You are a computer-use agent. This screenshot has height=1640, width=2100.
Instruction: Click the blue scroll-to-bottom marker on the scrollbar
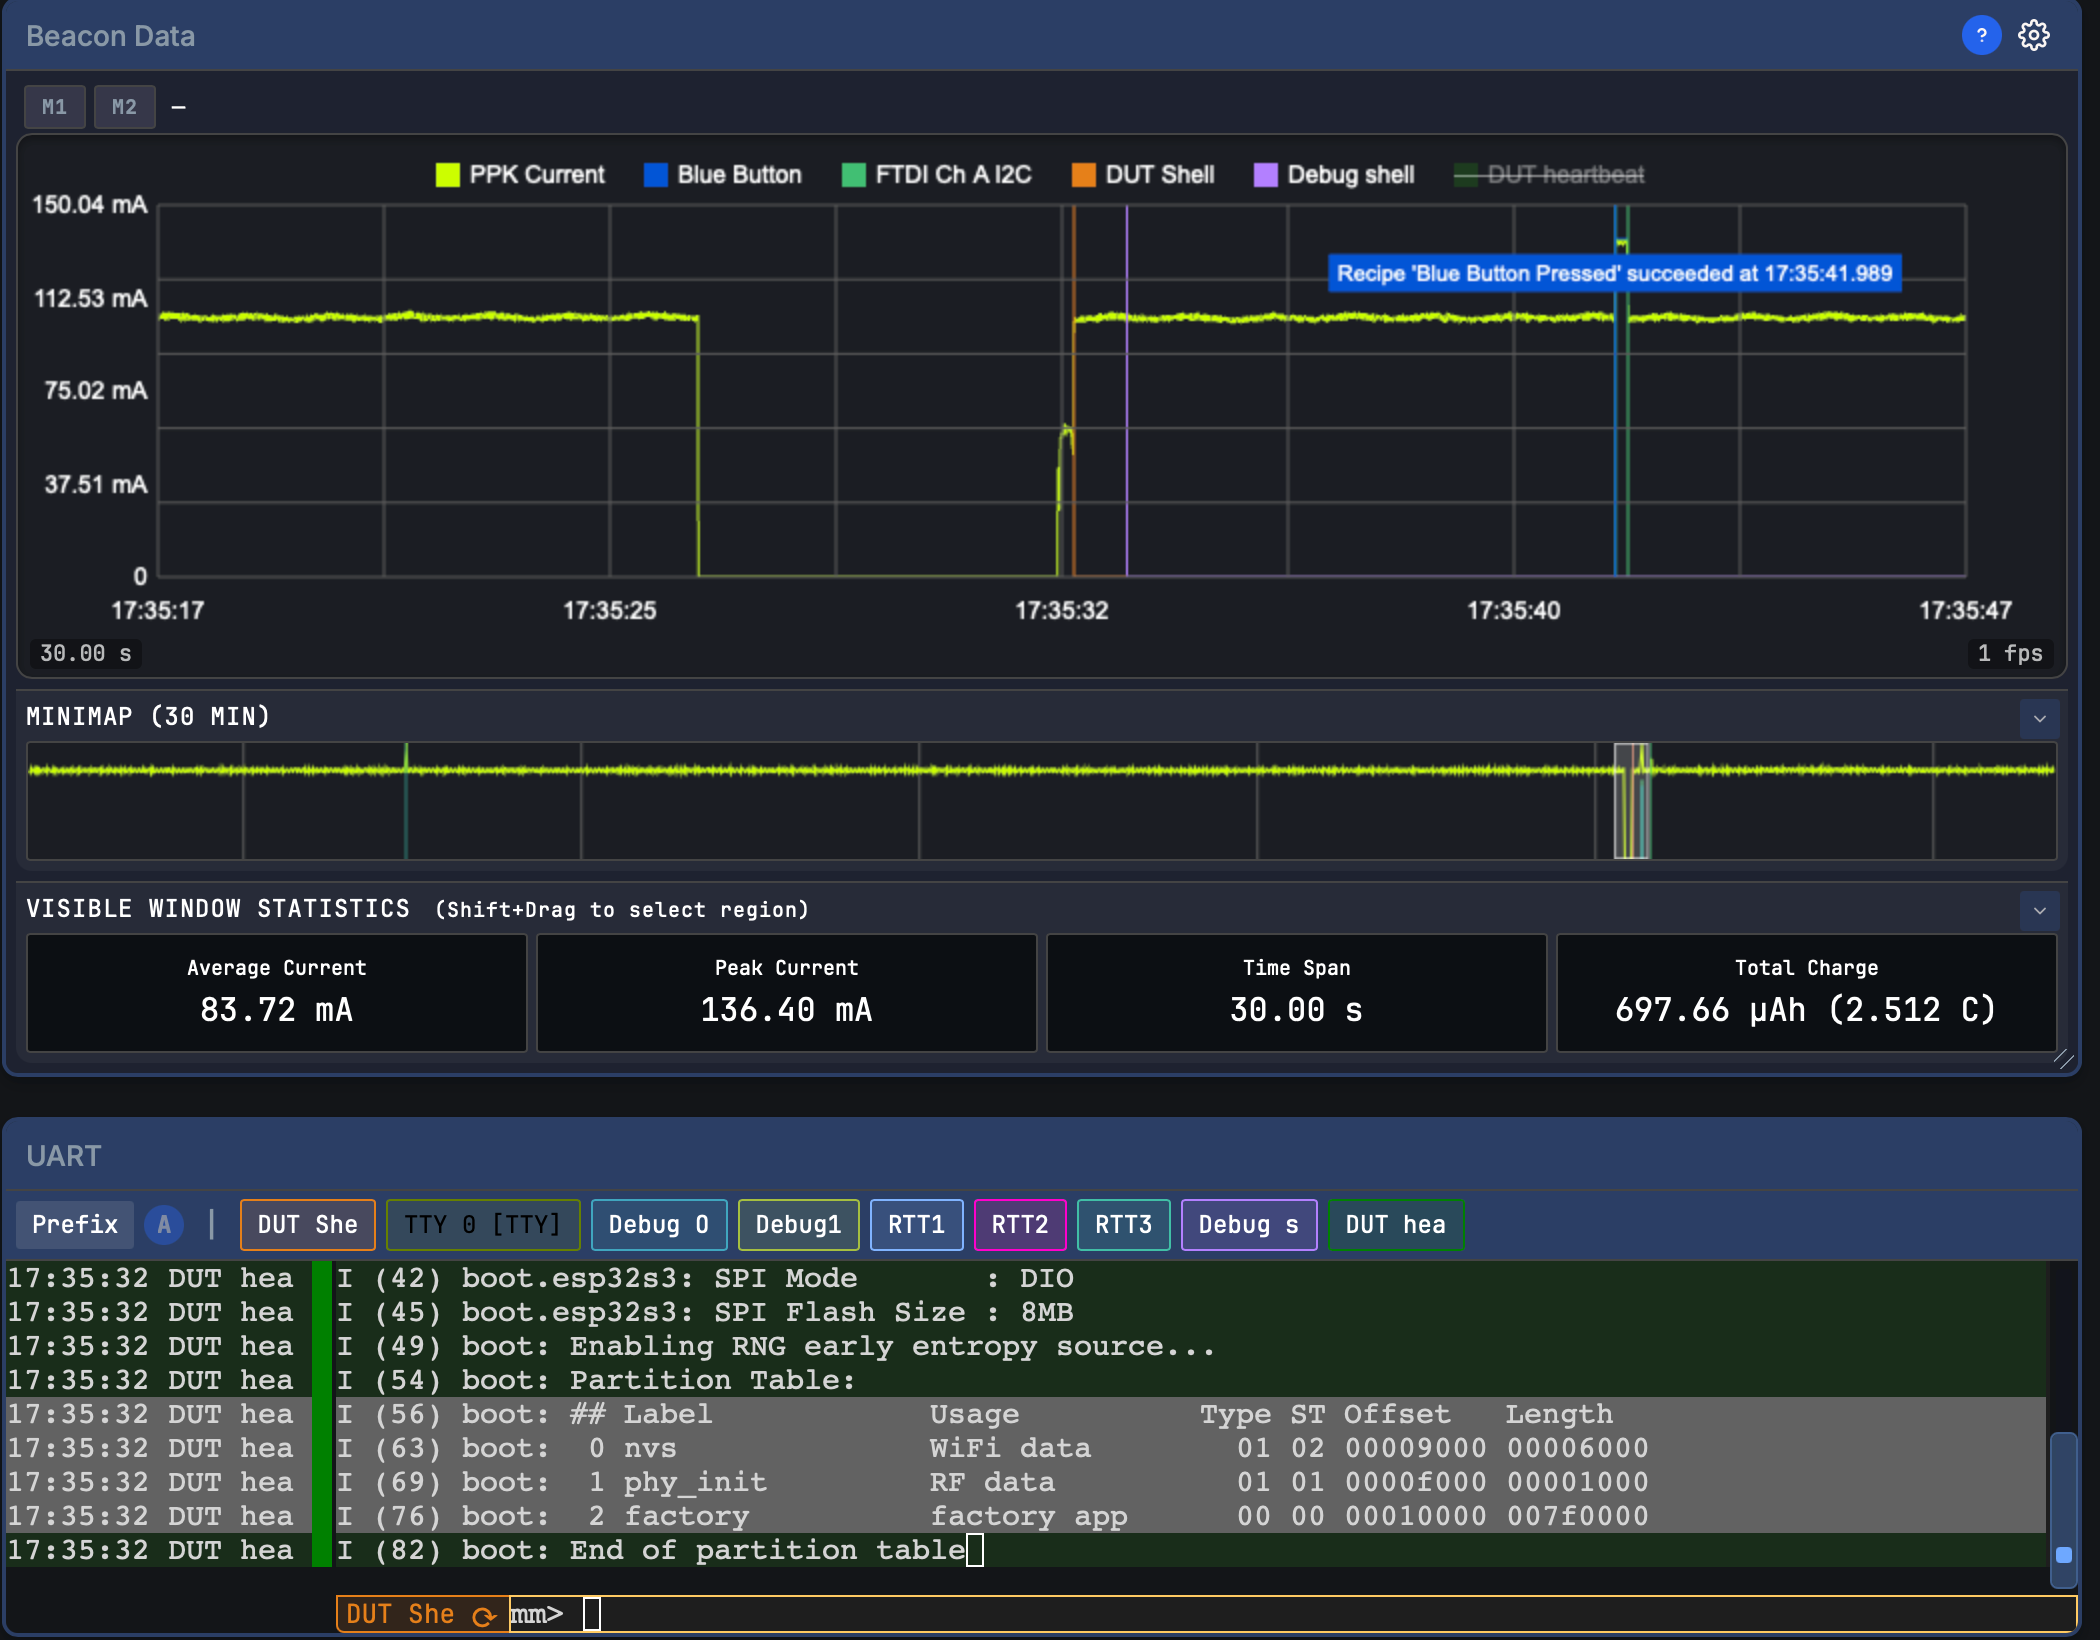[x=2063, y=1555]
